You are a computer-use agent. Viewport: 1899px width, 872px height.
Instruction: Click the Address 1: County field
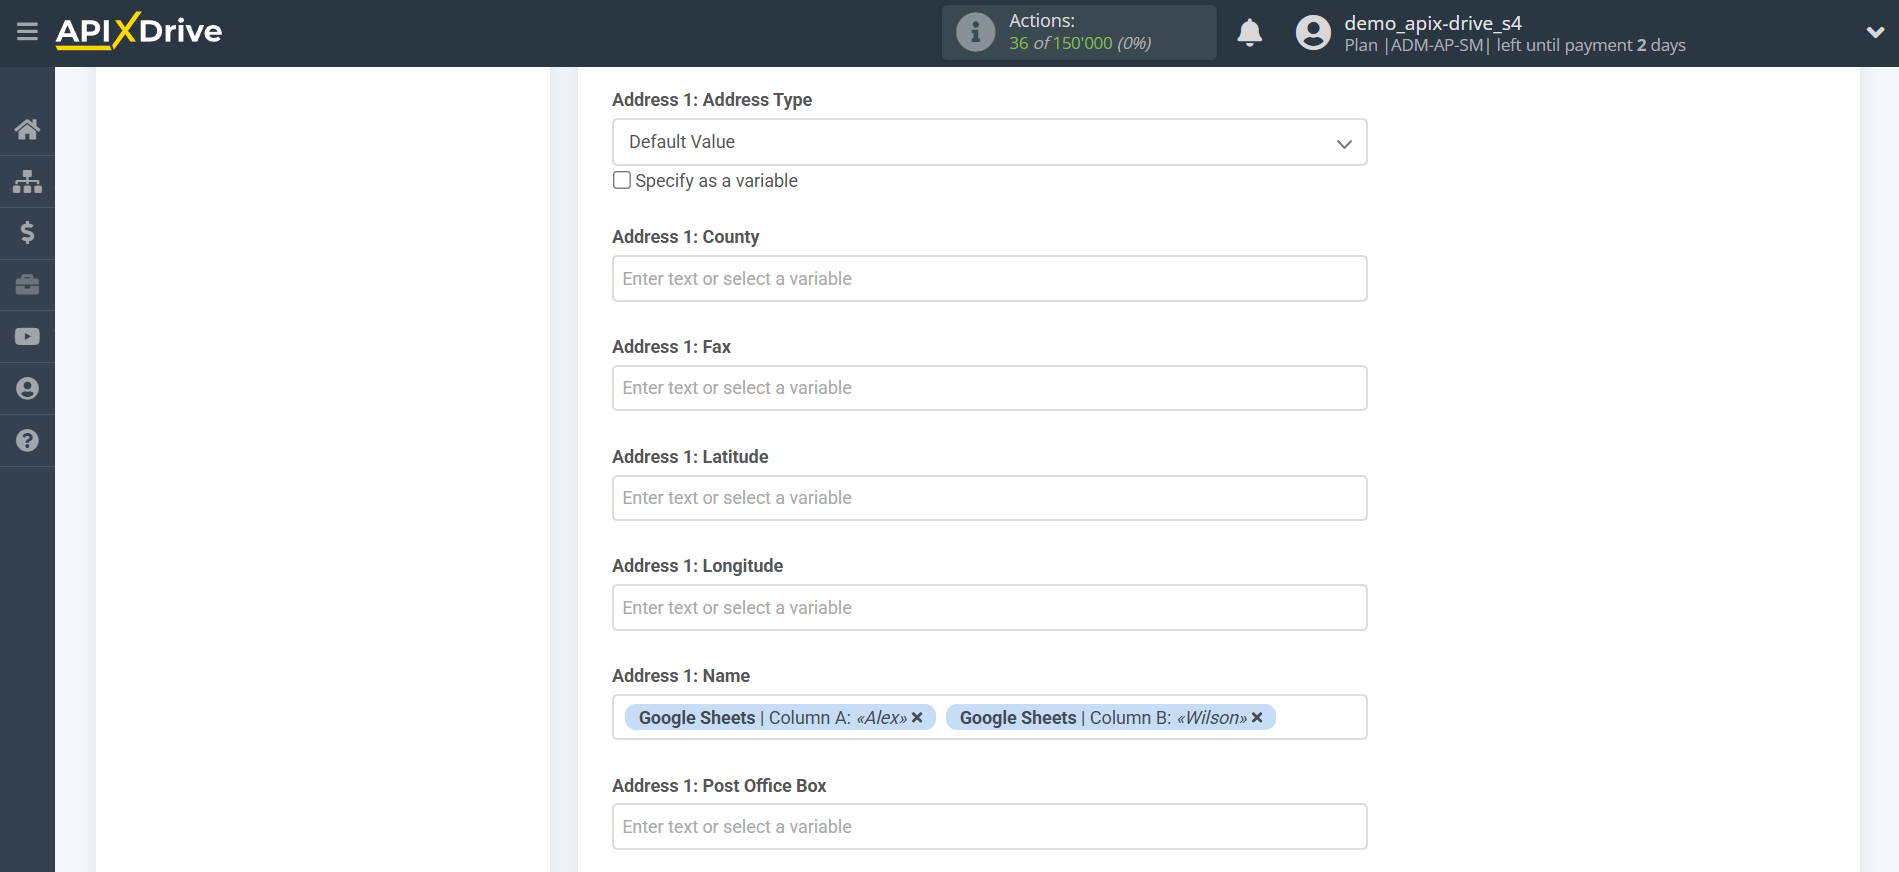989,279
